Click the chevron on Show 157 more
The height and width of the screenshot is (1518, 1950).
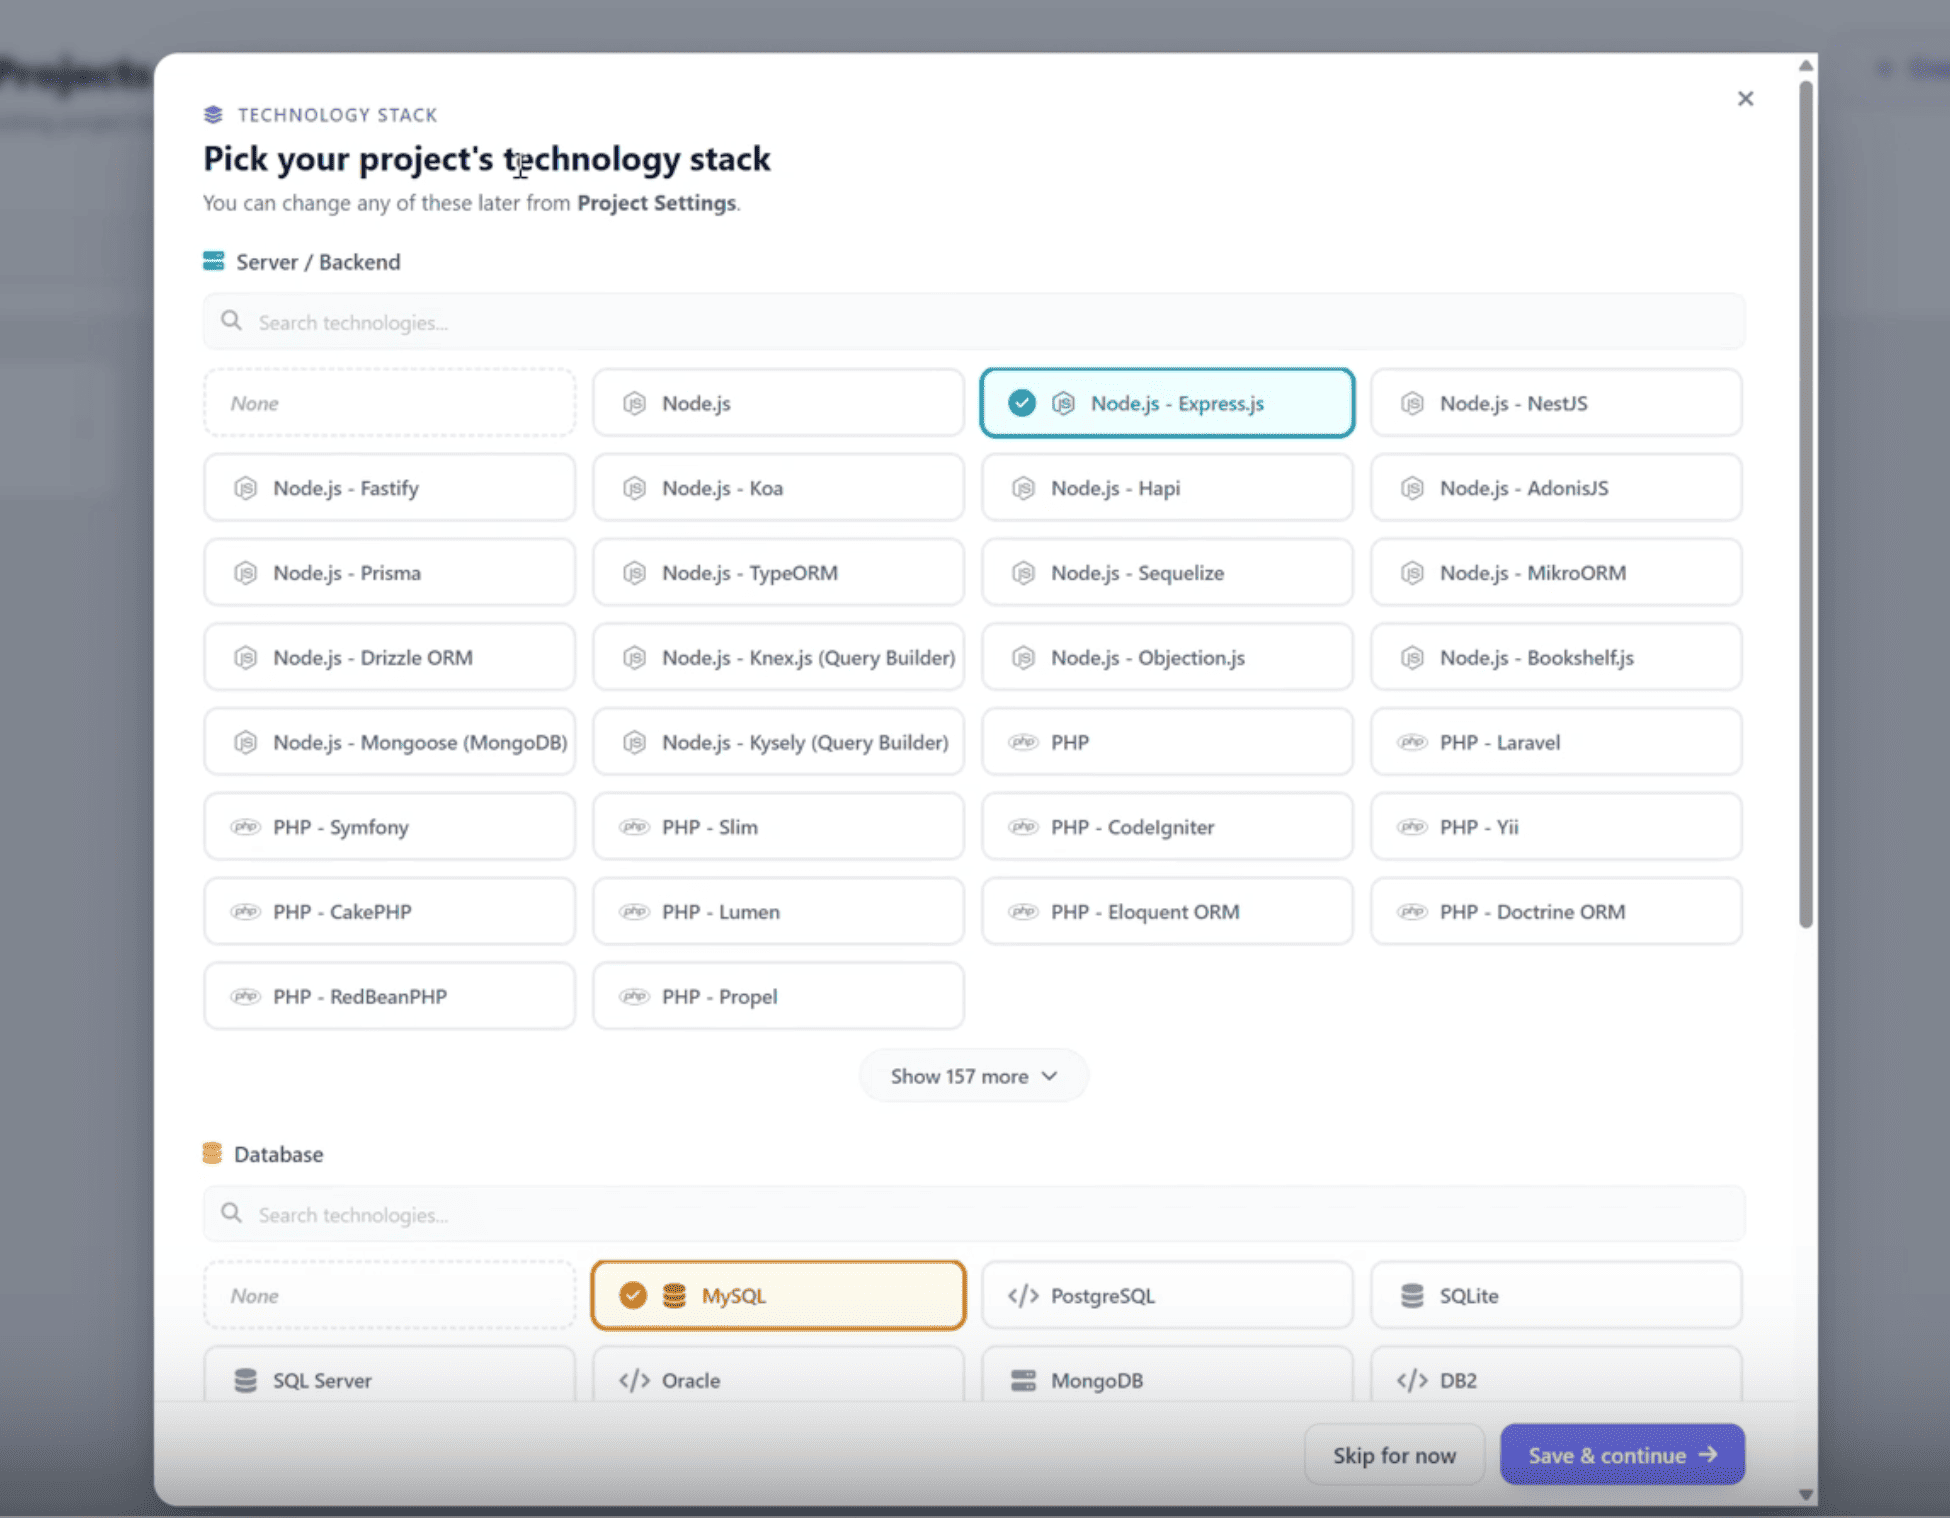[1049, 1076]
